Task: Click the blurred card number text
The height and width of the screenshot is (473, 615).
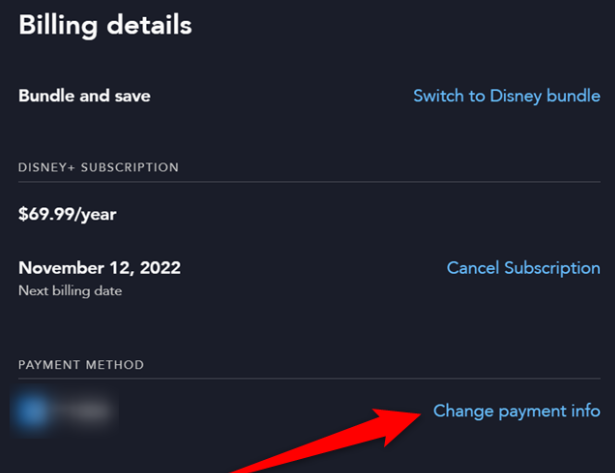Action: point(84,411)
